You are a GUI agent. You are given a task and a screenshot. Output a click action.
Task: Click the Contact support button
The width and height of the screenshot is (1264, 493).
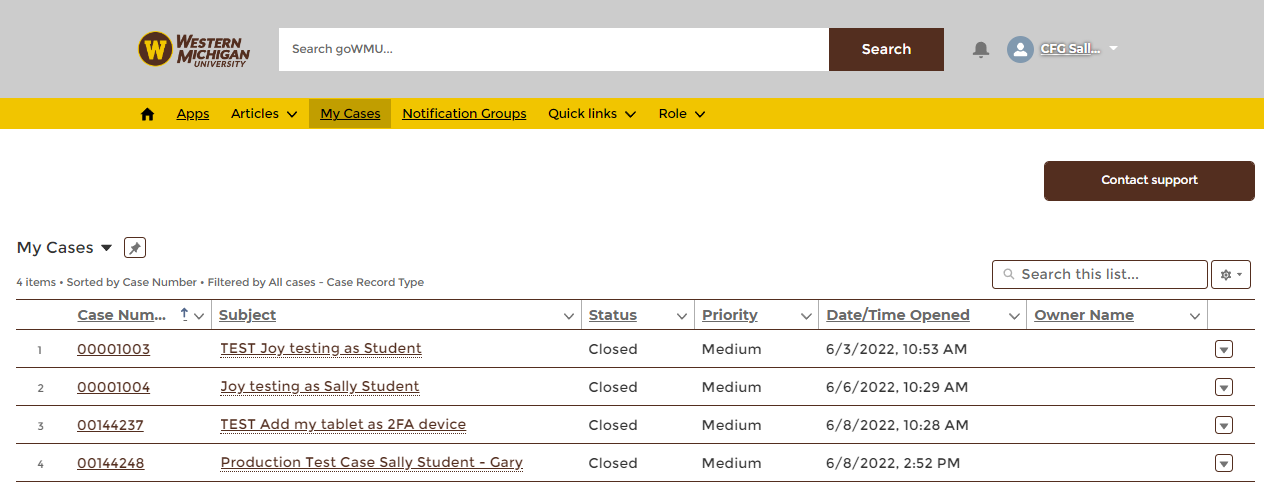pos(1149,180)
